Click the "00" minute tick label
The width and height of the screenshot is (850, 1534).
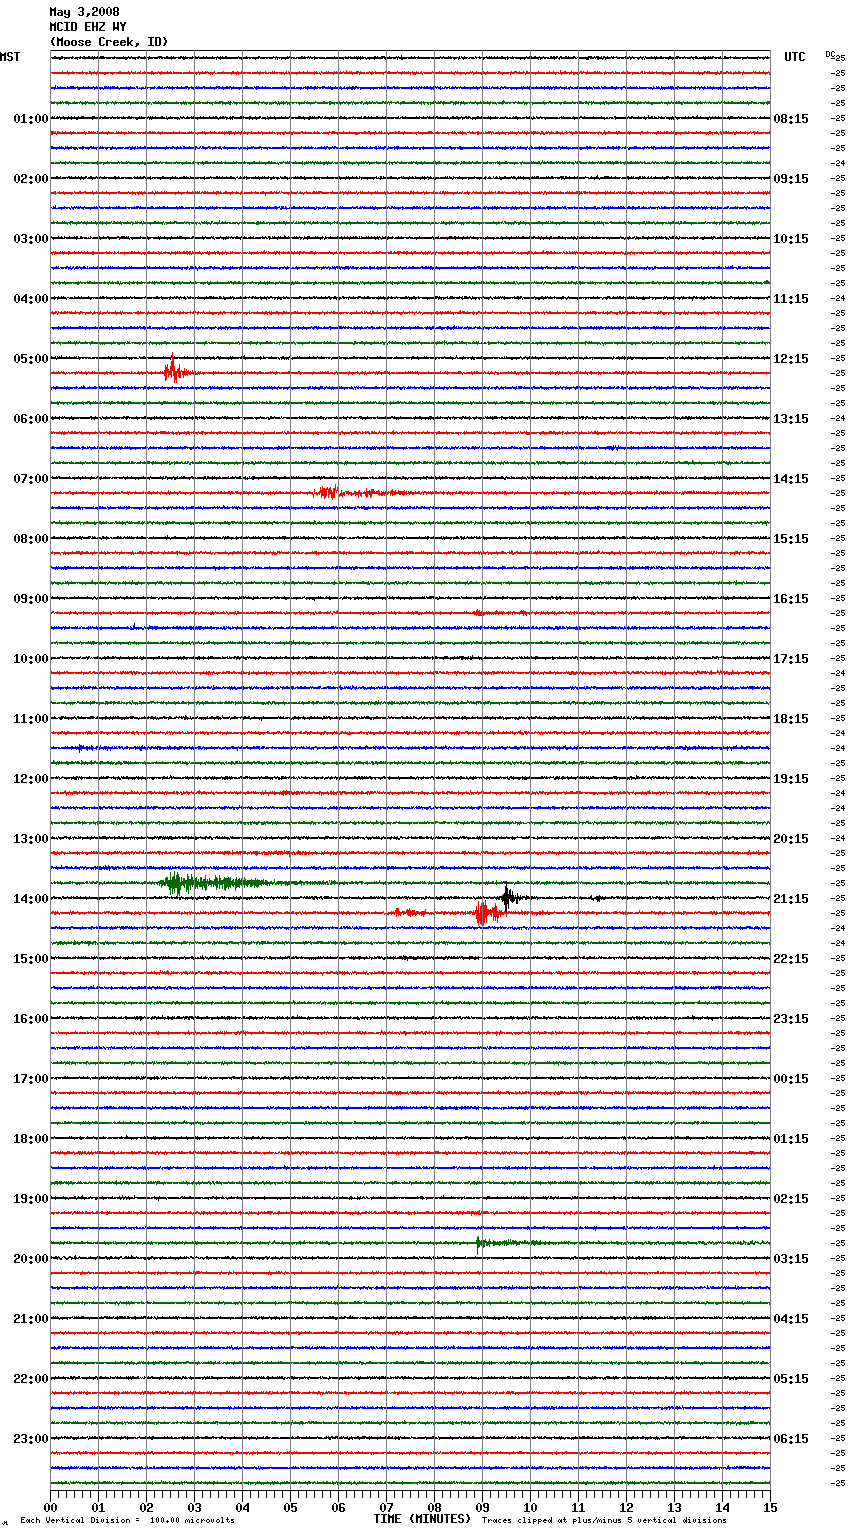pyautogui.click(x=51, y=1507)
